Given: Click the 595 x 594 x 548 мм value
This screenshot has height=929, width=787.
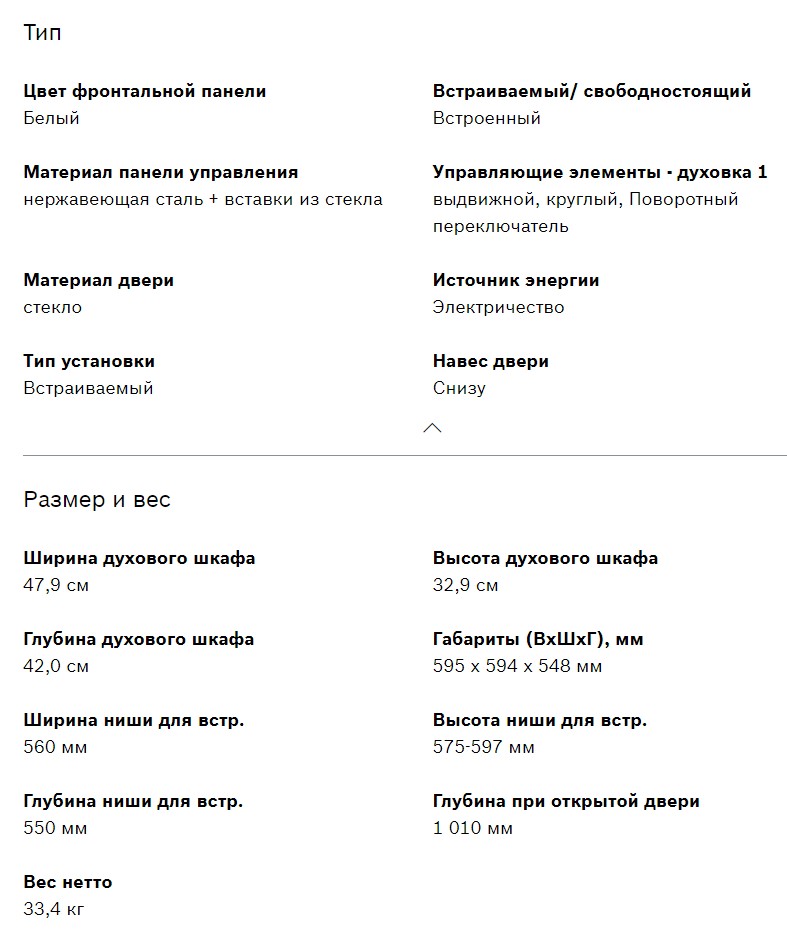Looking at the screenshot, I should (517, 666).
